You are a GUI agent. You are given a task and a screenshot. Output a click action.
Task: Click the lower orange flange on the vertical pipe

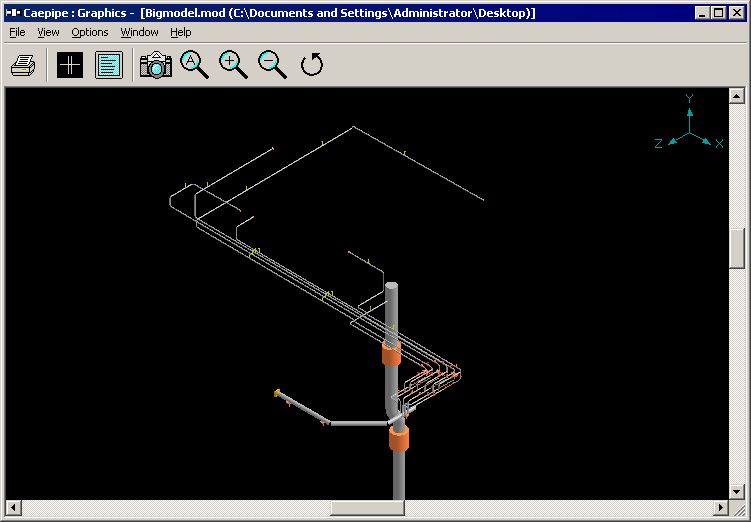coord(398,438)
